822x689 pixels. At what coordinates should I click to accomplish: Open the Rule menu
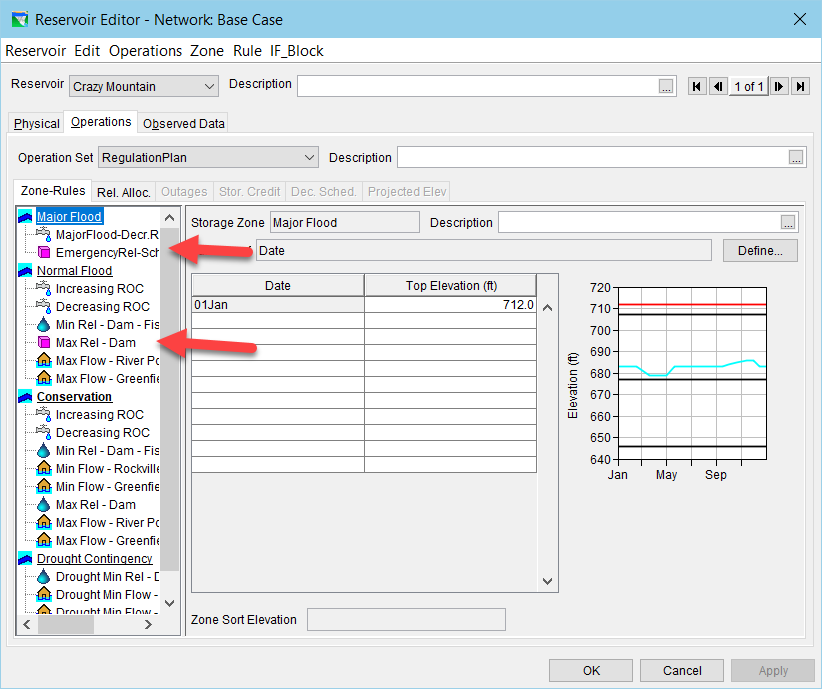coord(247,51)
